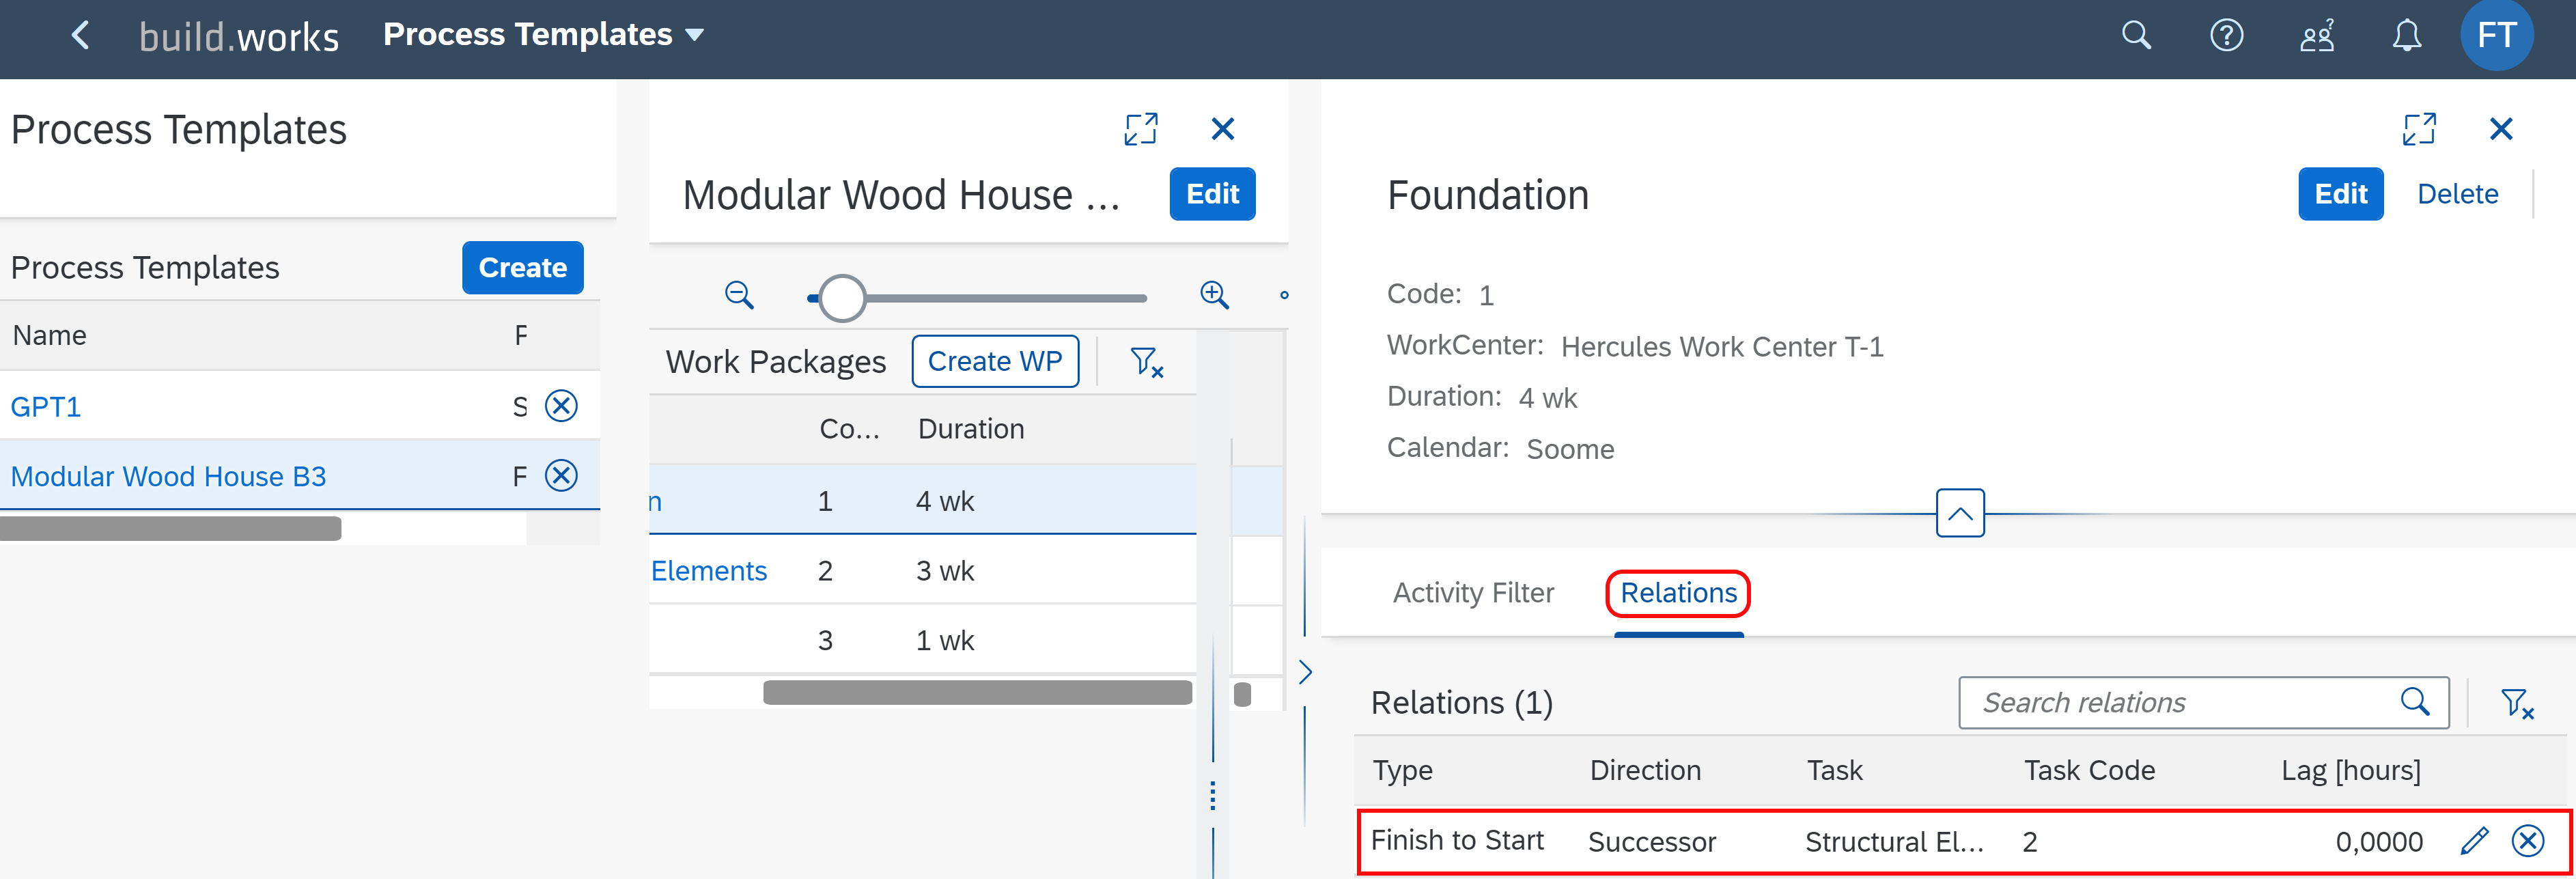
Task: Click the Name column header in templates table
Action: click(x=49, y=335)
